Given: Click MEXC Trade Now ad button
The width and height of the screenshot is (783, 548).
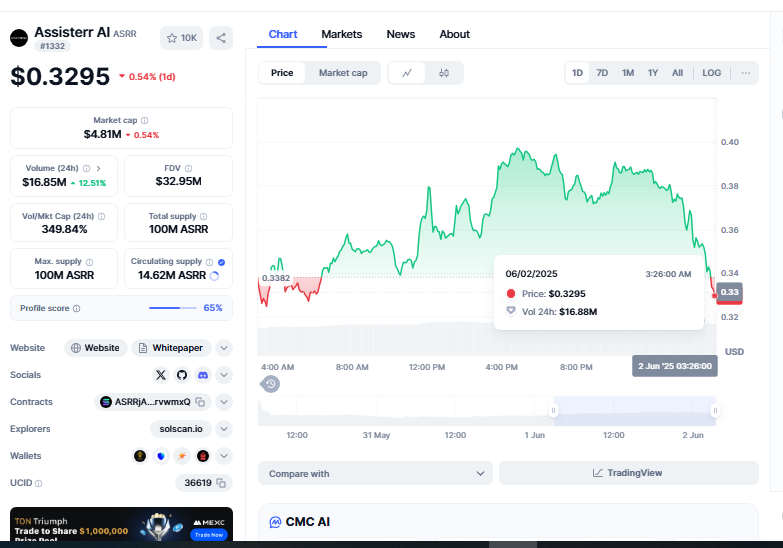Looking at the screenshot, I should (x=209, y=535).
